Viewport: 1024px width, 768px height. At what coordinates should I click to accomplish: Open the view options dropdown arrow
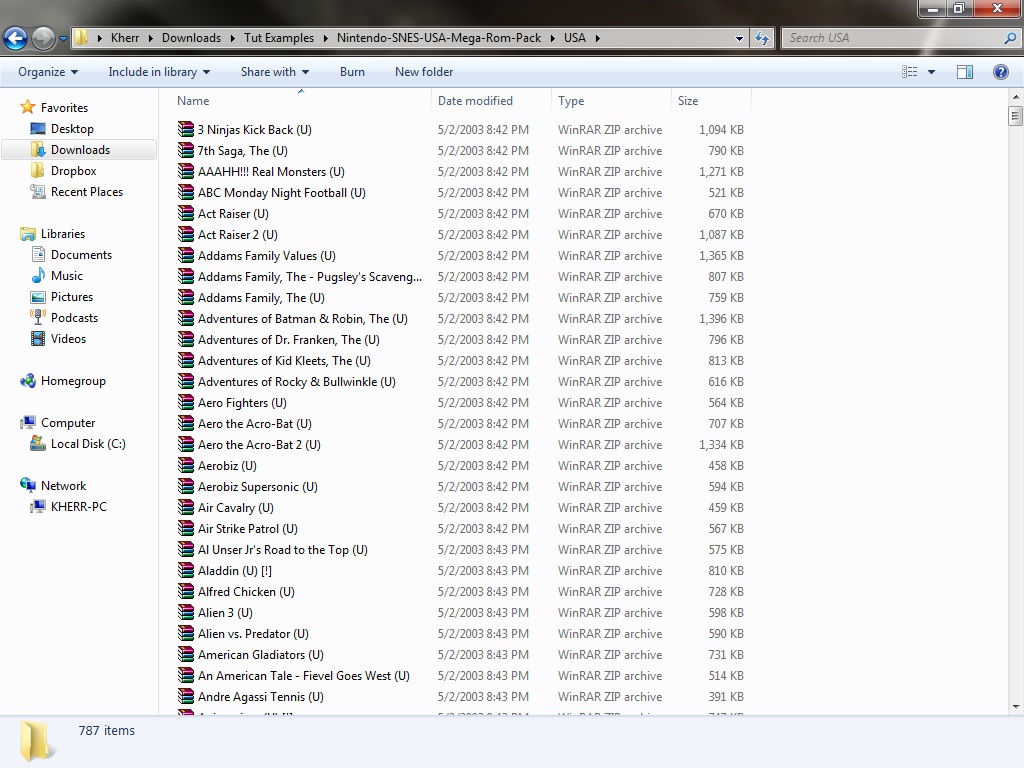931,72
